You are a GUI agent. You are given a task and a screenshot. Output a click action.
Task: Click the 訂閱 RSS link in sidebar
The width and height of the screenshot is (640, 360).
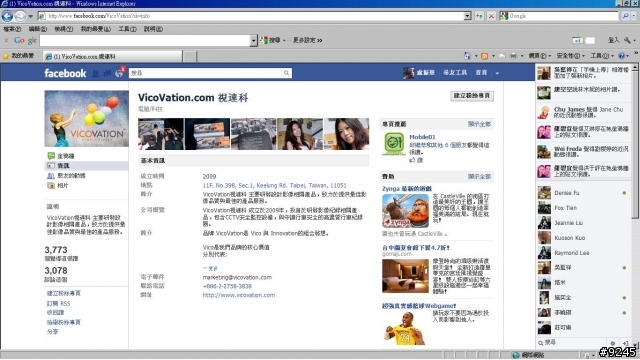click(x=58, y=303)
